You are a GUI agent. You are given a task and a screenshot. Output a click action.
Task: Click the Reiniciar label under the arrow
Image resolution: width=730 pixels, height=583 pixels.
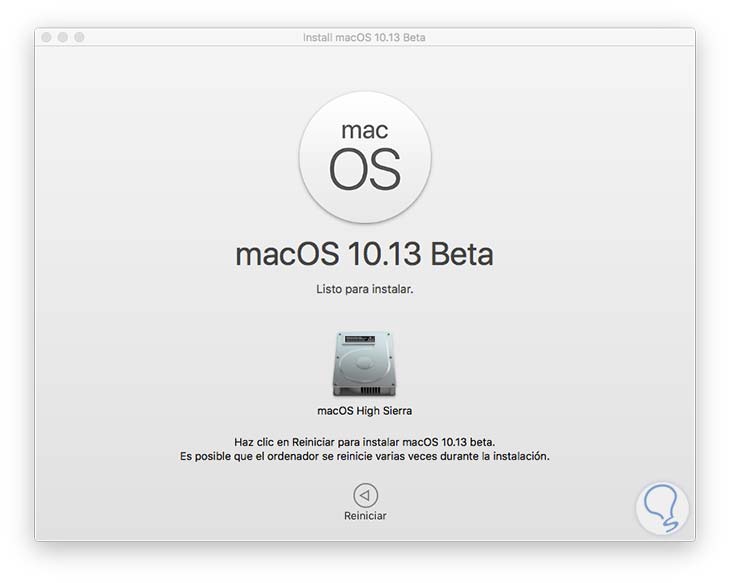click(365, 516)
